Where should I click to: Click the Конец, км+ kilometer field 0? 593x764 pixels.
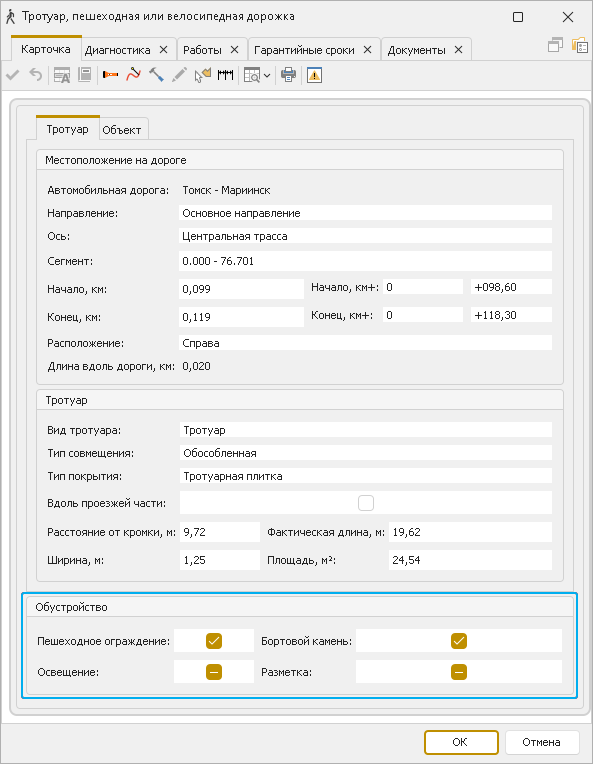pos(423,315)
